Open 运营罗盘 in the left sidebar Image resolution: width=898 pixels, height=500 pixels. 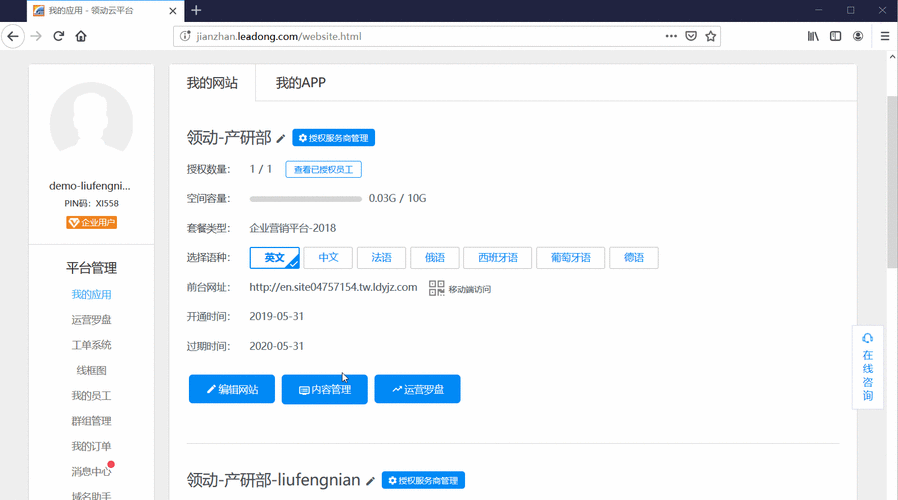coord(91,320)
